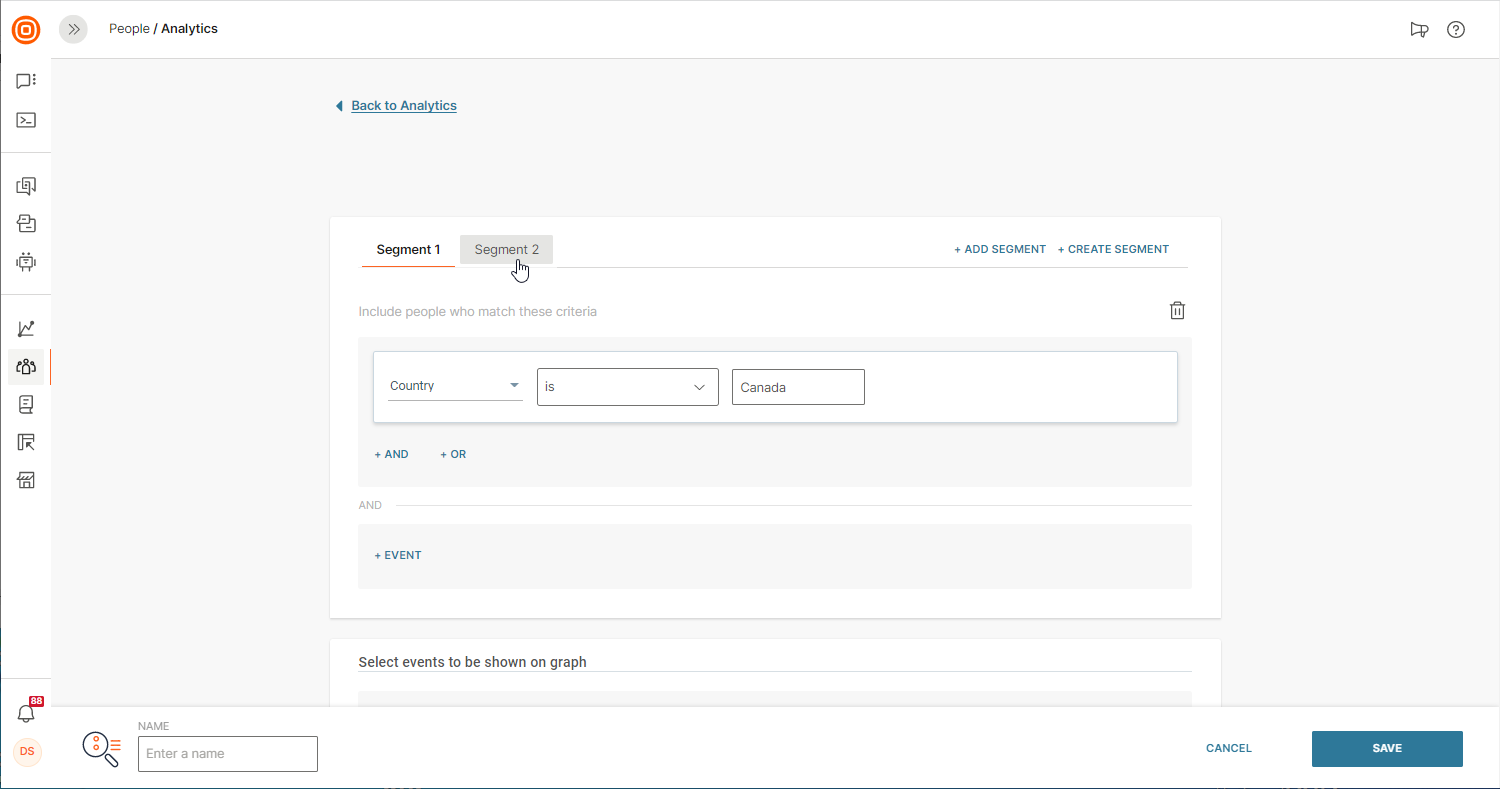Delete segment using the trash can icon
Screen dimensions: 1500x789
1177,311
